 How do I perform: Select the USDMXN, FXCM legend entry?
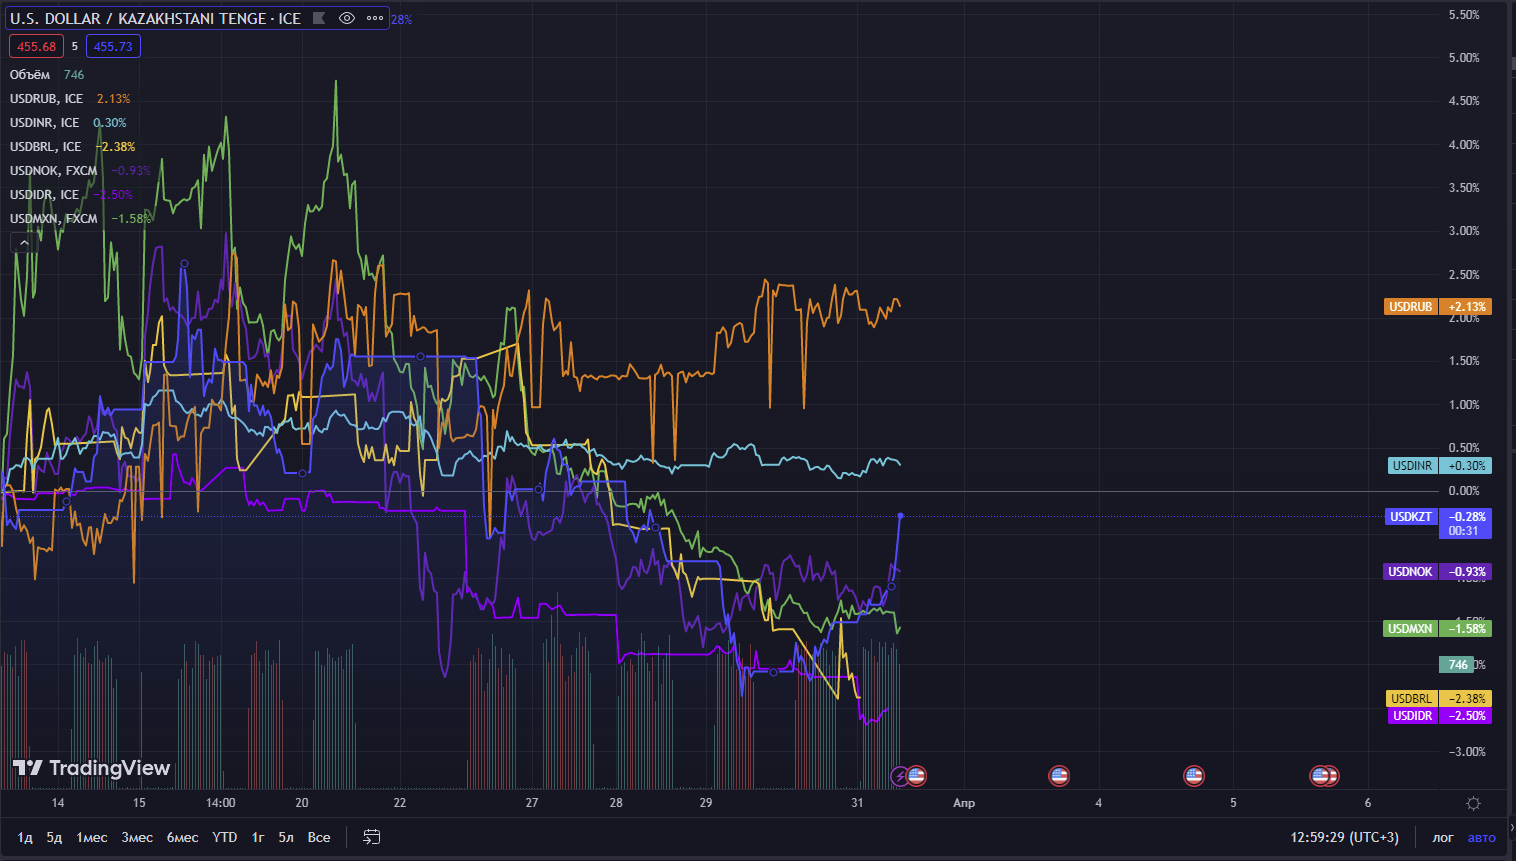coord(54,219)
